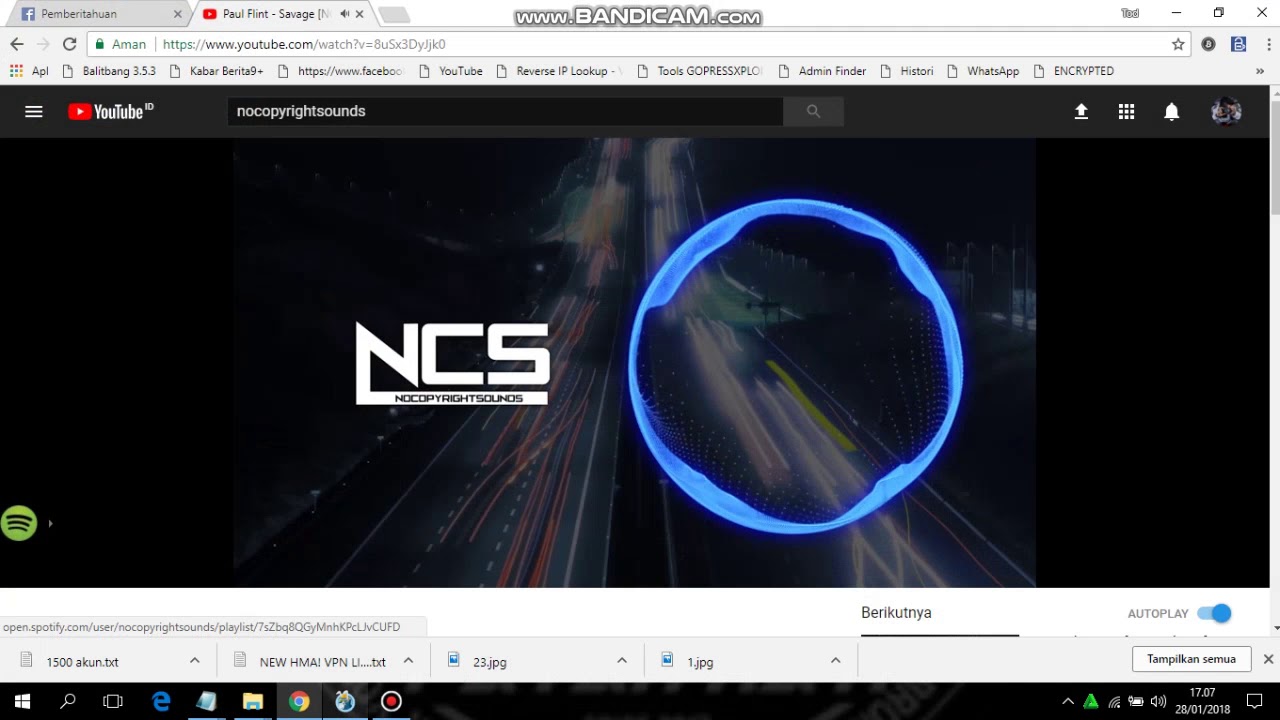
Task: Open Histori bookmark
Action: [907, 71]
